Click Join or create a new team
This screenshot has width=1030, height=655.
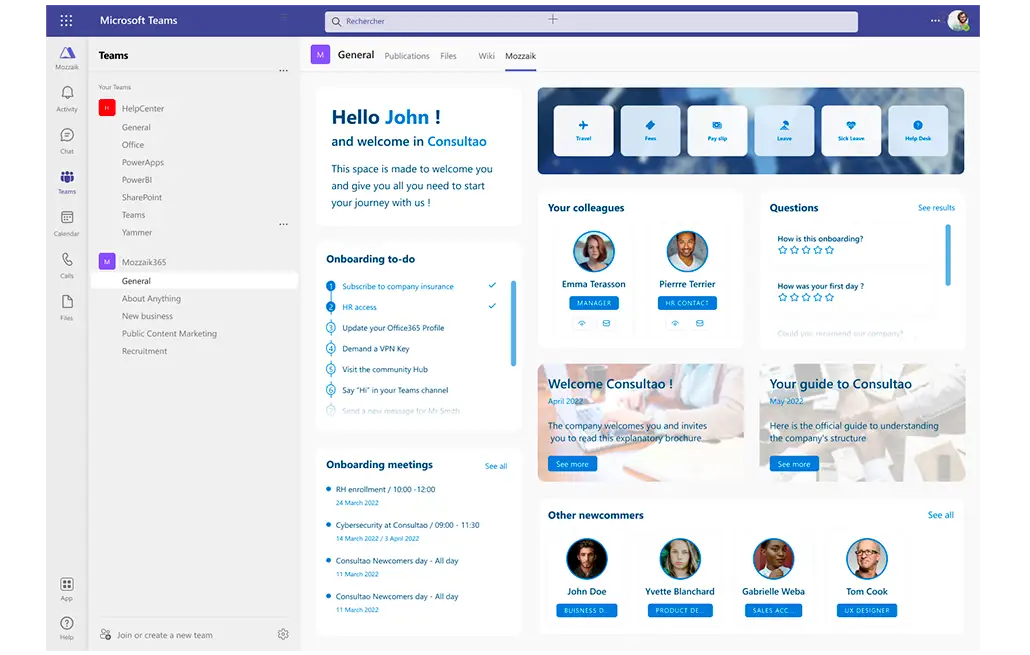tap(164, 635)
